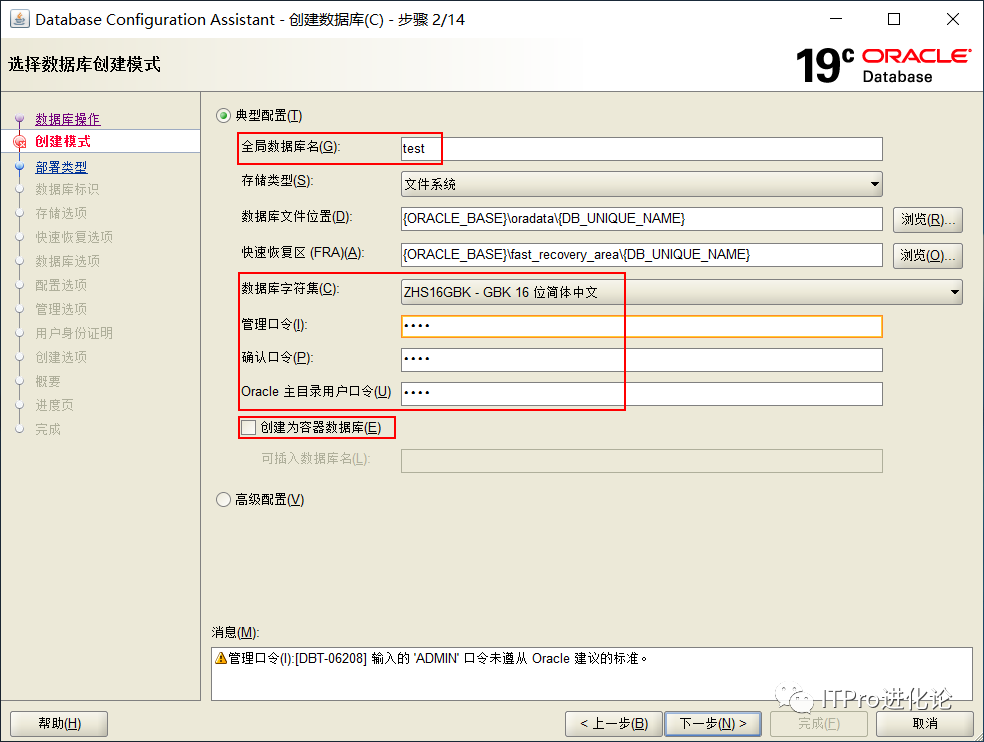Click the 消息(M) label
The image size is (984, 742).
tap(235, 632)
